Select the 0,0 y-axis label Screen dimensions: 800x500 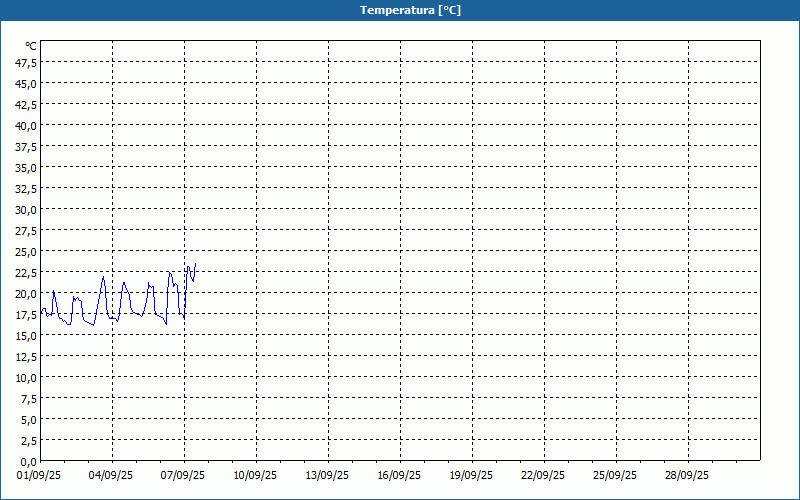29,462
